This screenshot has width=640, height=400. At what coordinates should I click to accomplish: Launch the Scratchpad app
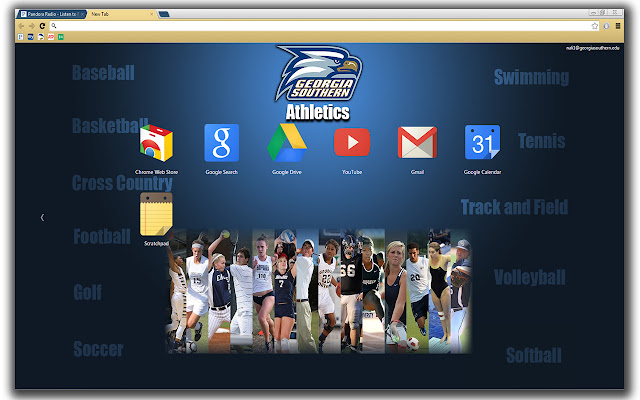pos(156,214)
